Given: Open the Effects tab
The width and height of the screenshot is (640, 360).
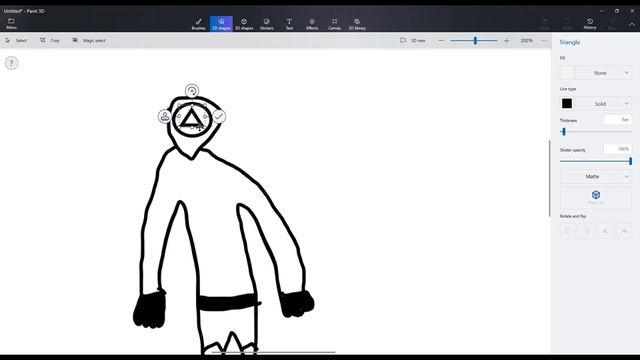Looking at the screenshot, I should 312,24.
